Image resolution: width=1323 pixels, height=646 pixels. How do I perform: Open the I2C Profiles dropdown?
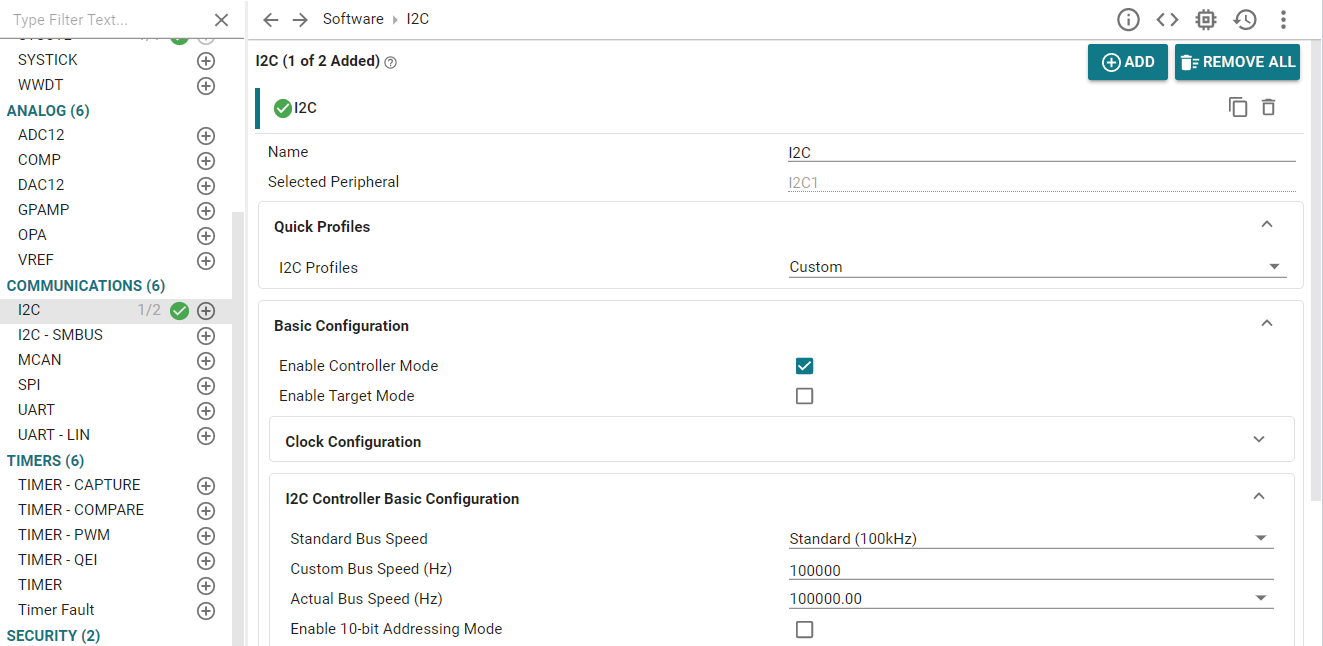point(1036,267)
